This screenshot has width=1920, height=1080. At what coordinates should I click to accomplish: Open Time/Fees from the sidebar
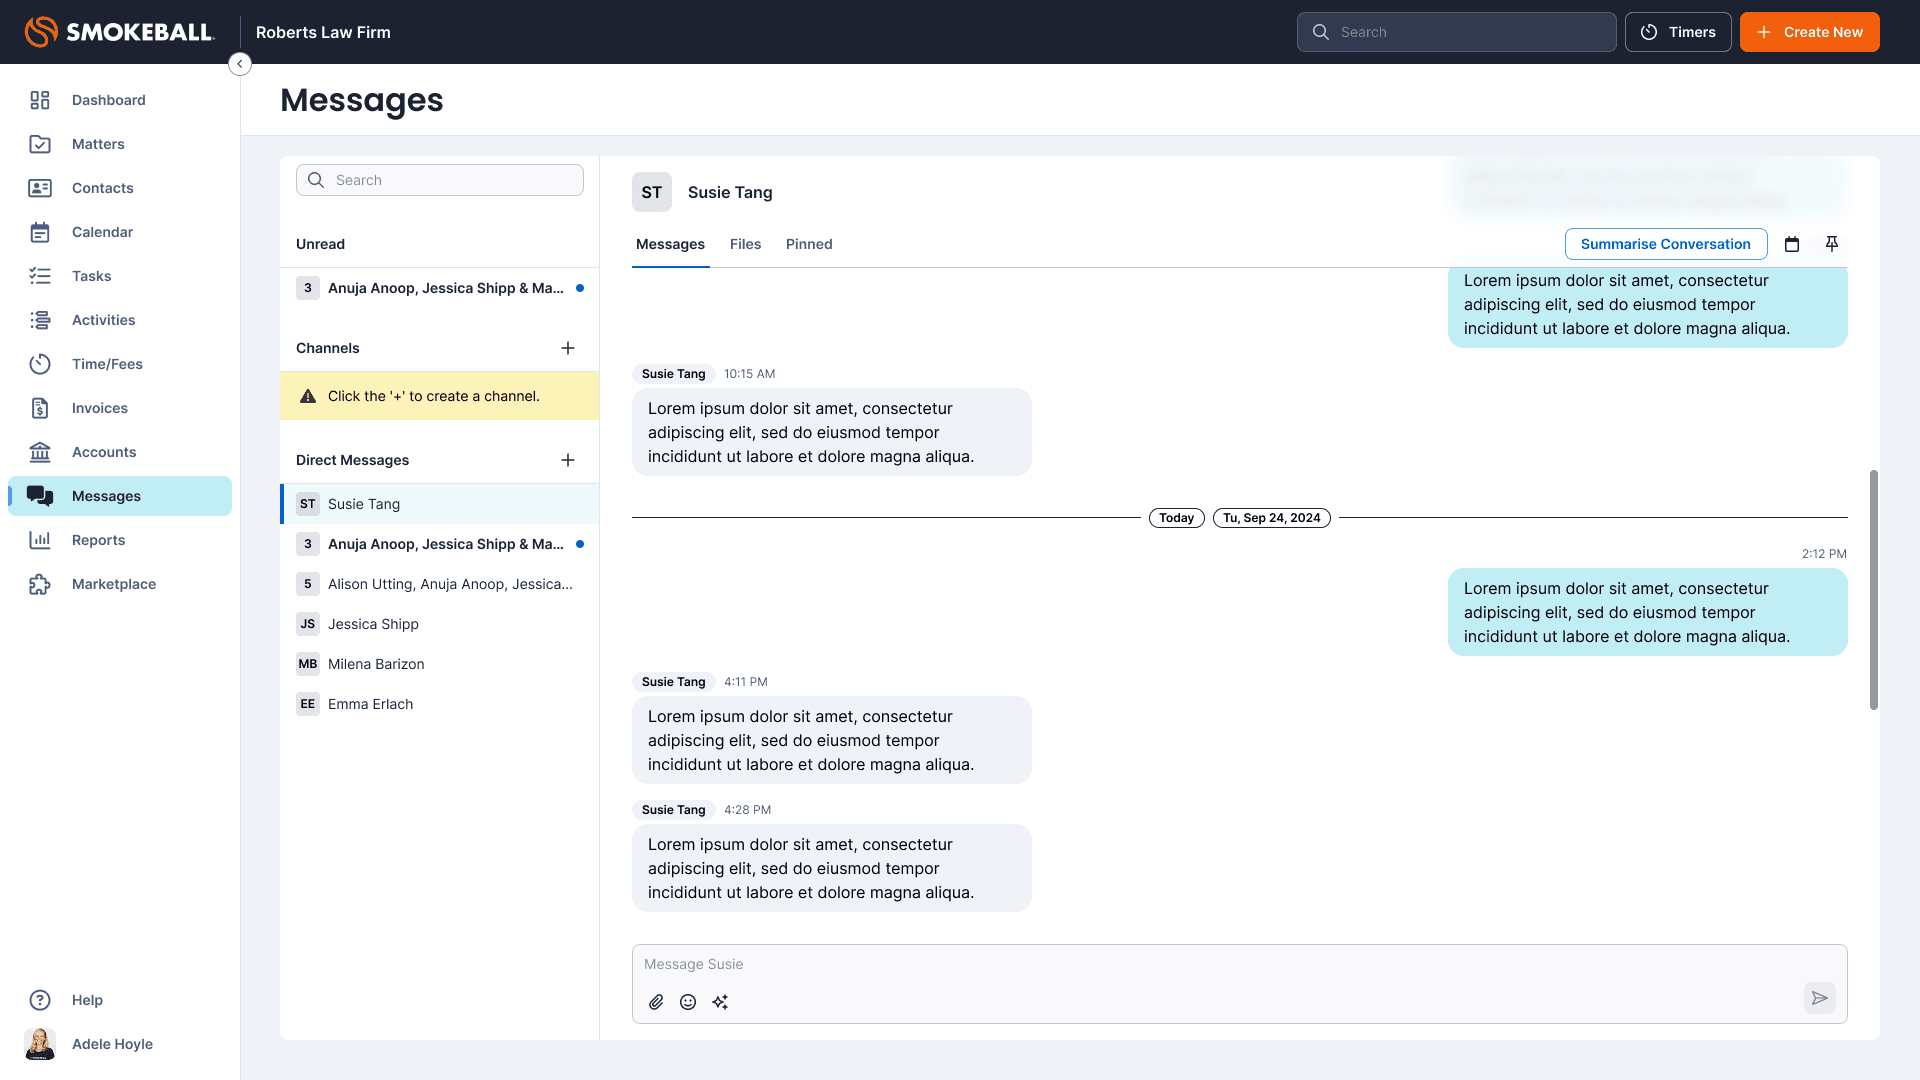(x=107, y=364)
